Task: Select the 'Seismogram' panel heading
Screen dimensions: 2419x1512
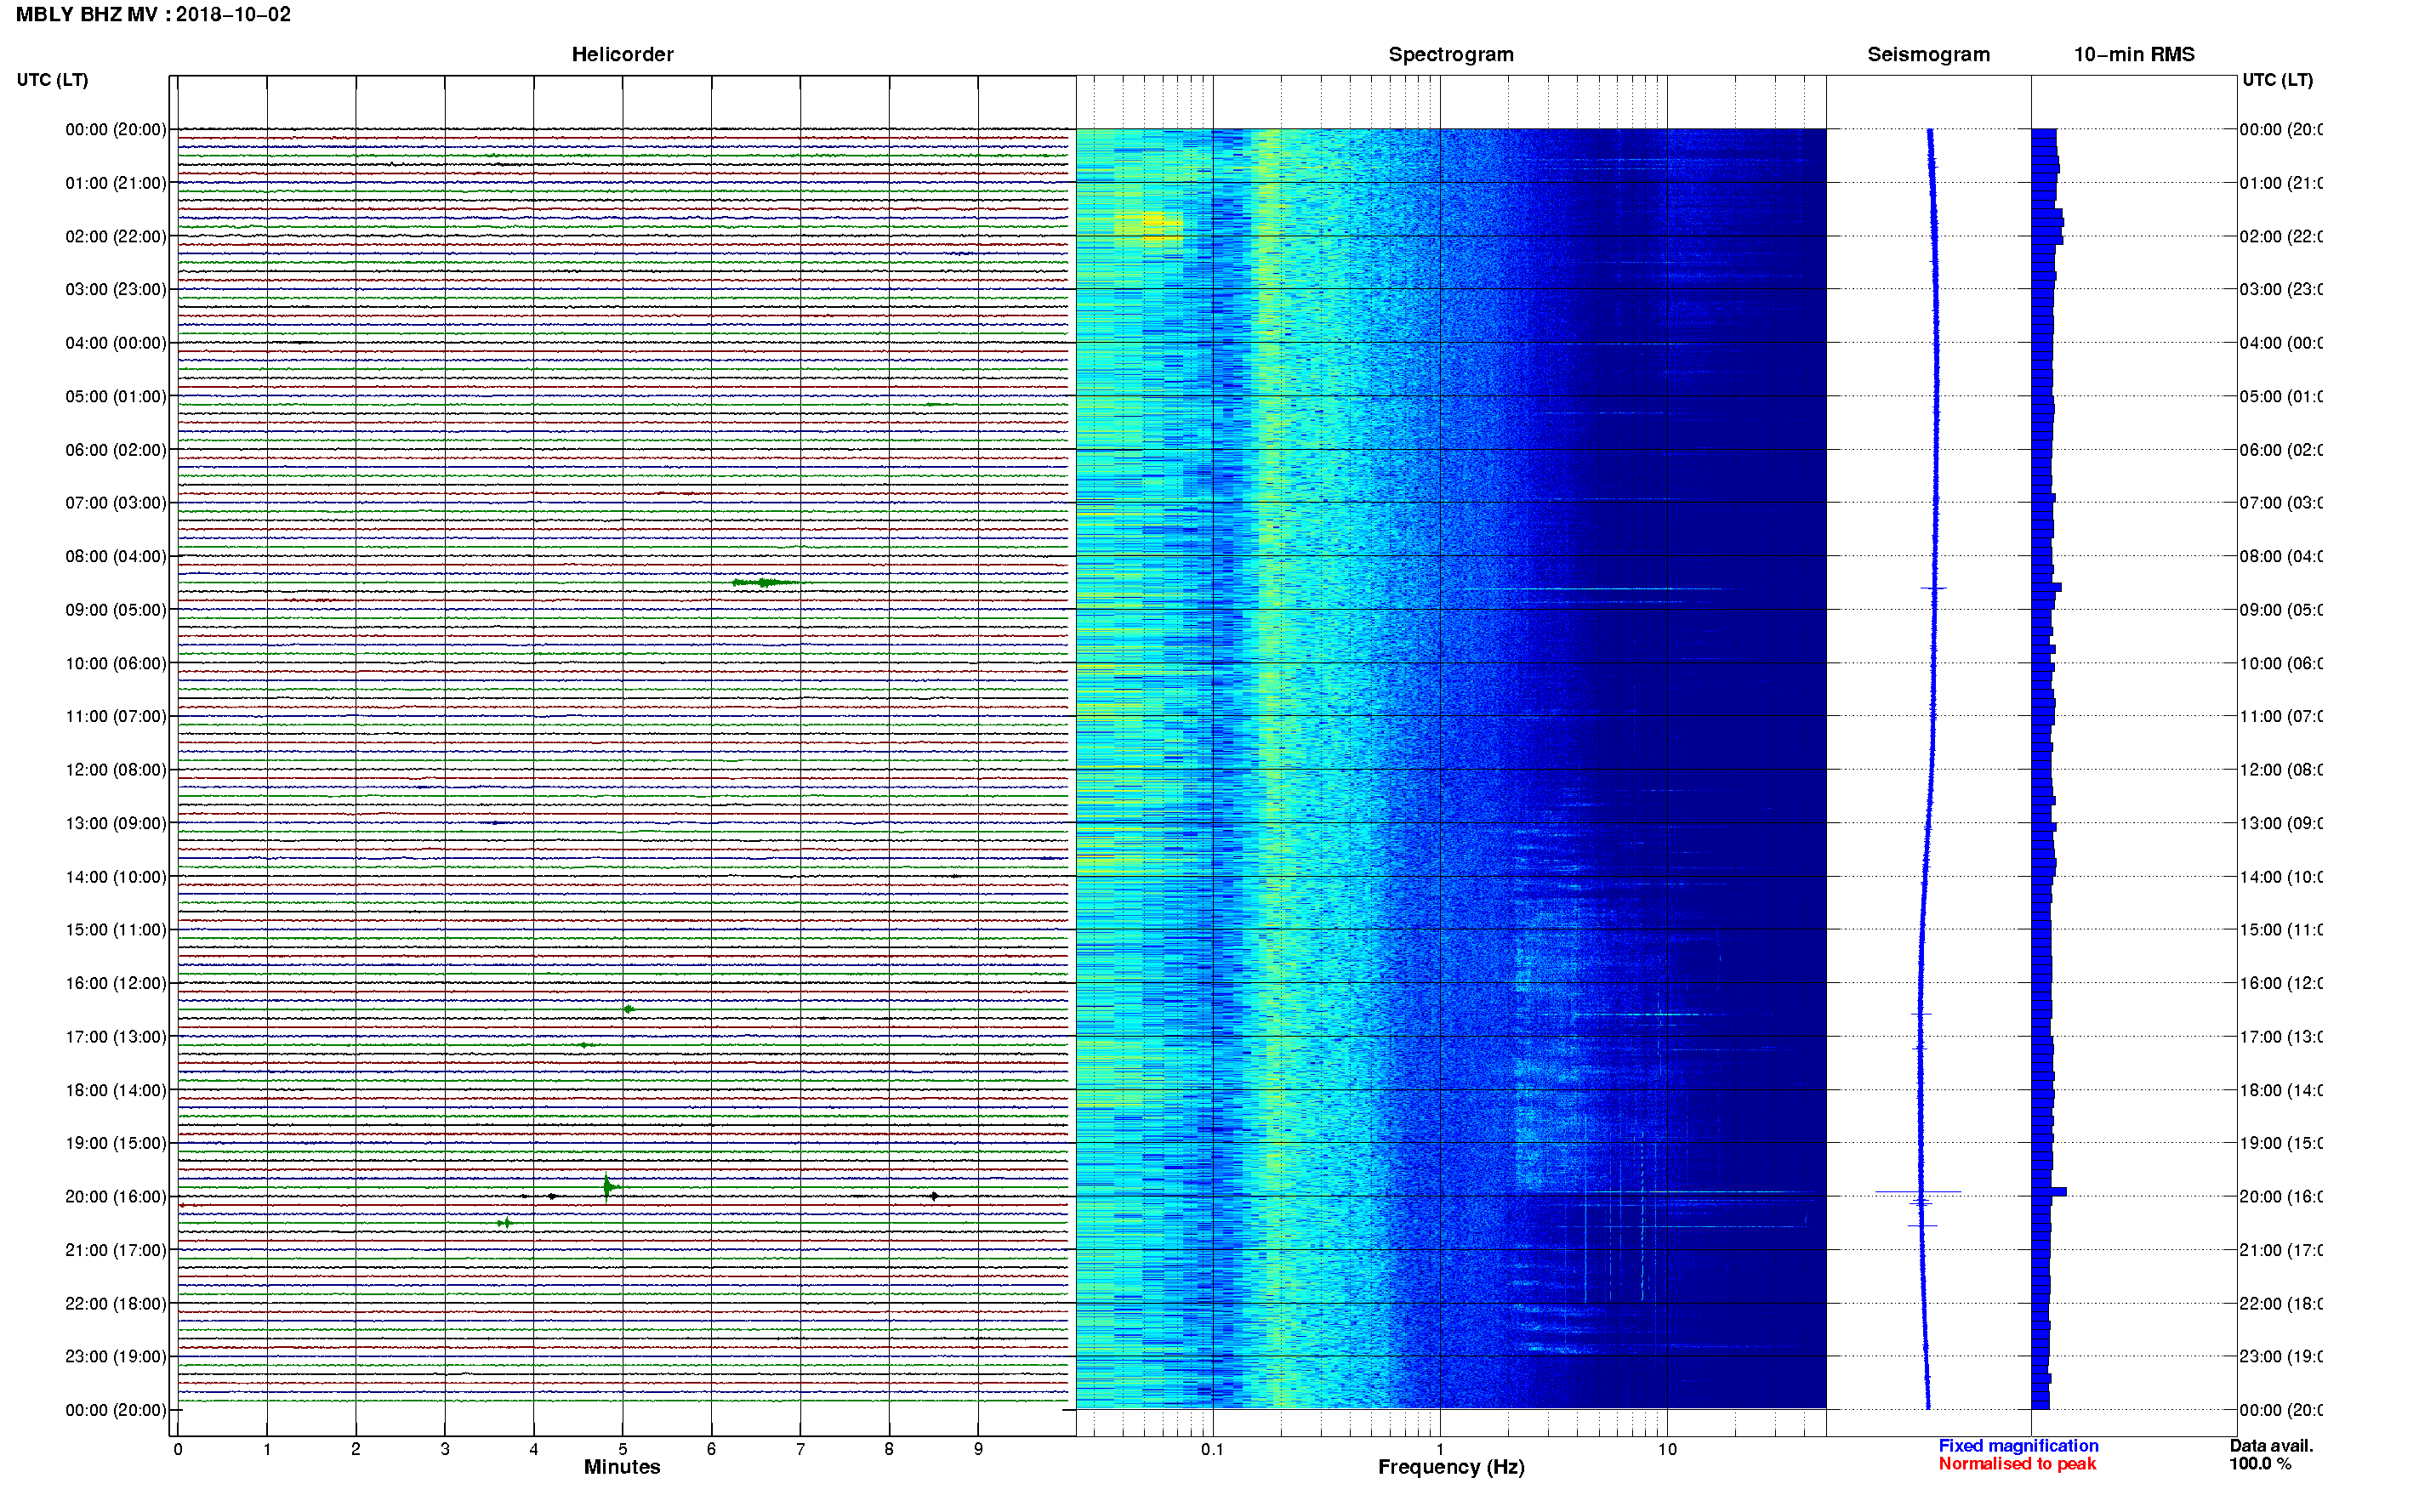Action: [x=1928, y=55]
